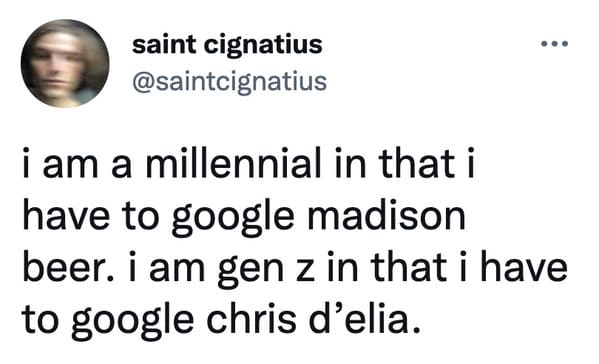Visit the @saintcignatius handle link
Screen dimensions: 599x364
click(x=230, y=82)
